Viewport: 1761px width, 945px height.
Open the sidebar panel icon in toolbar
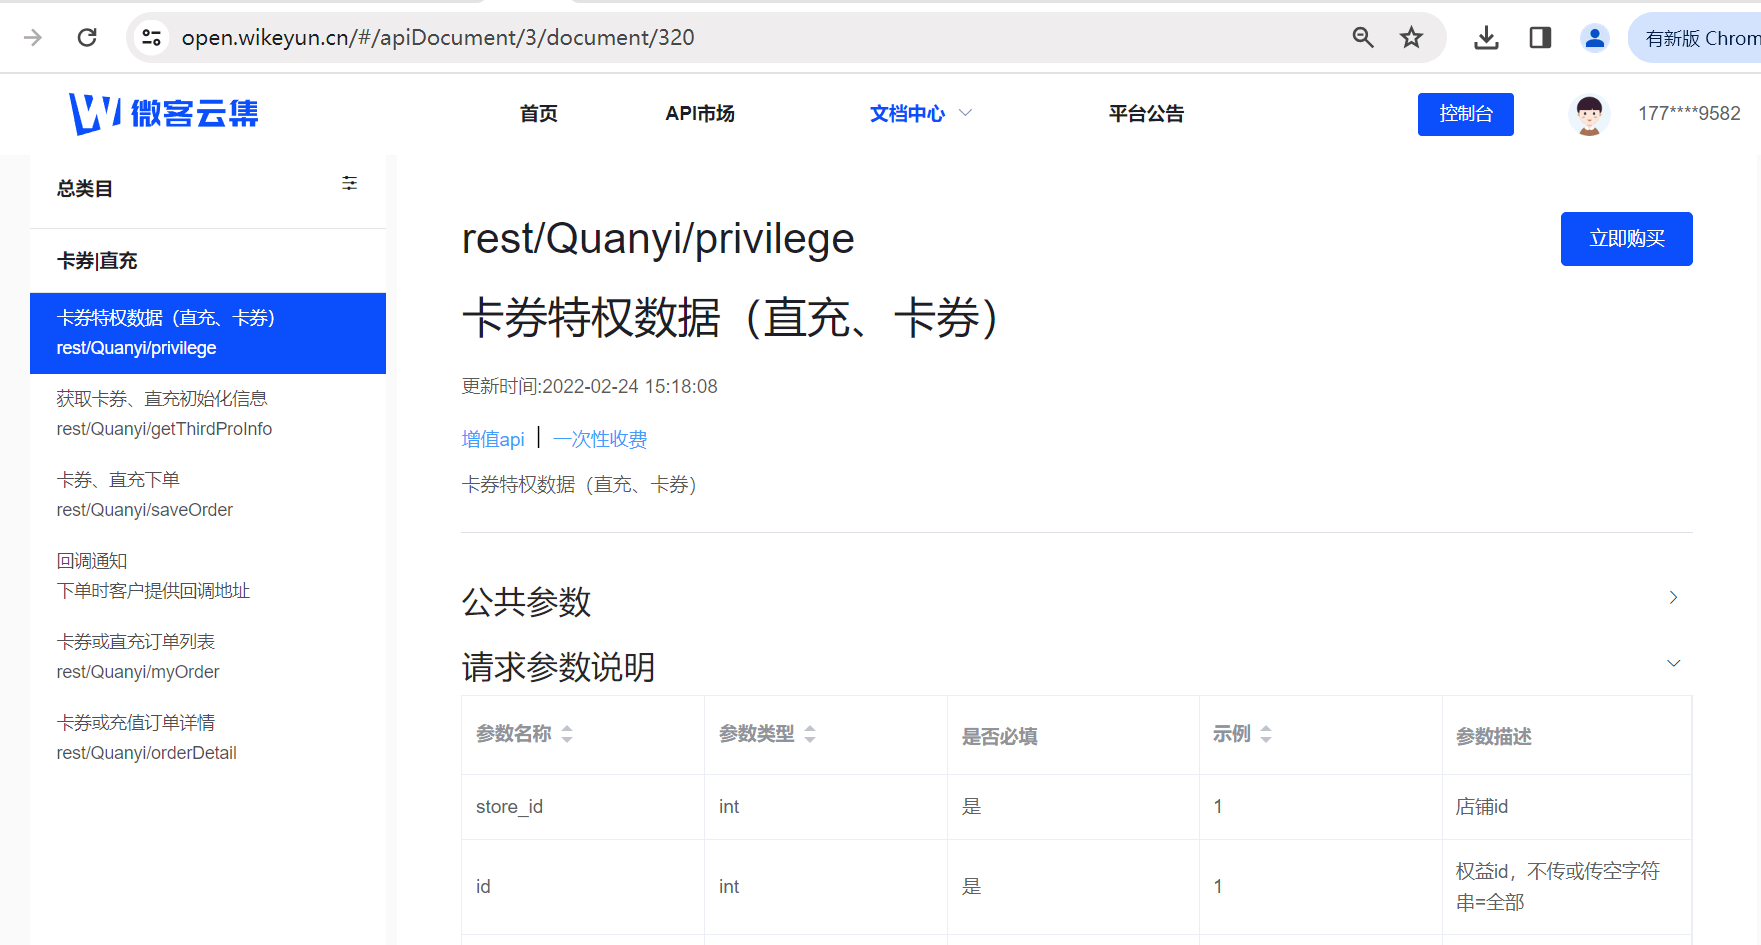coord(1539,37)
